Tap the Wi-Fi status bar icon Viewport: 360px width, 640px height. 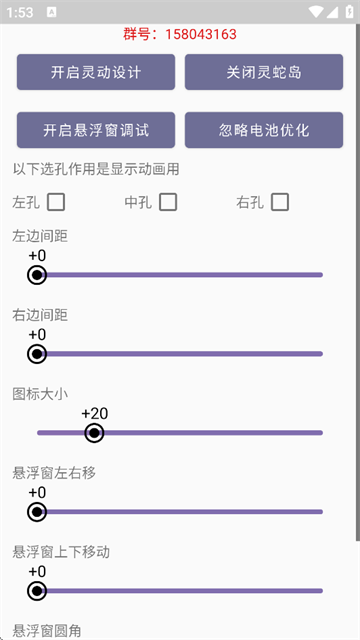tap(315, 12)
